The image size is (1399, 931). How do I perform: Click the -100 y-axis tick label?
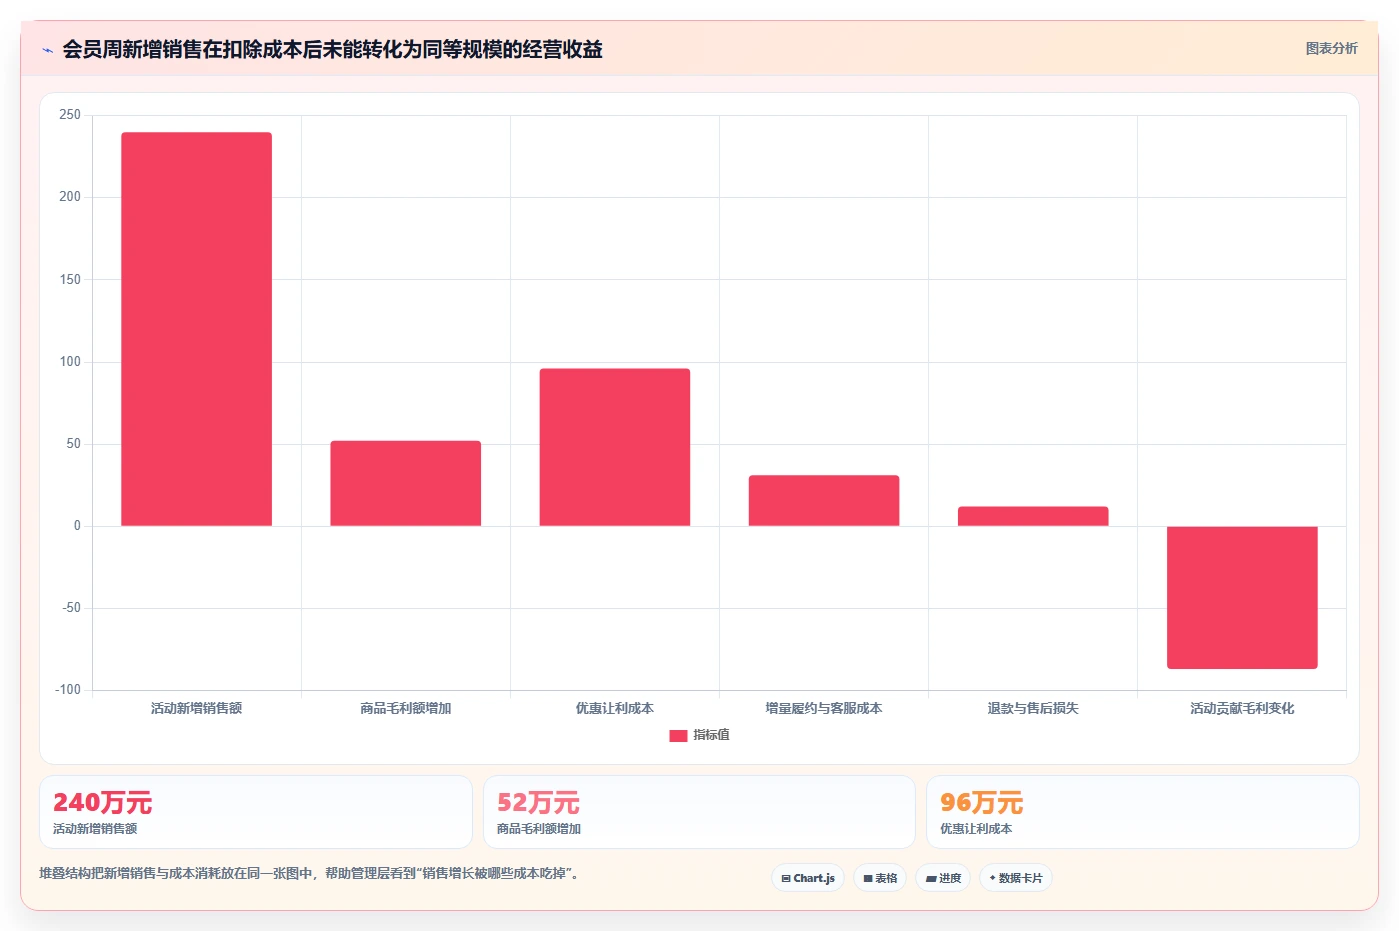pos(68,690)
